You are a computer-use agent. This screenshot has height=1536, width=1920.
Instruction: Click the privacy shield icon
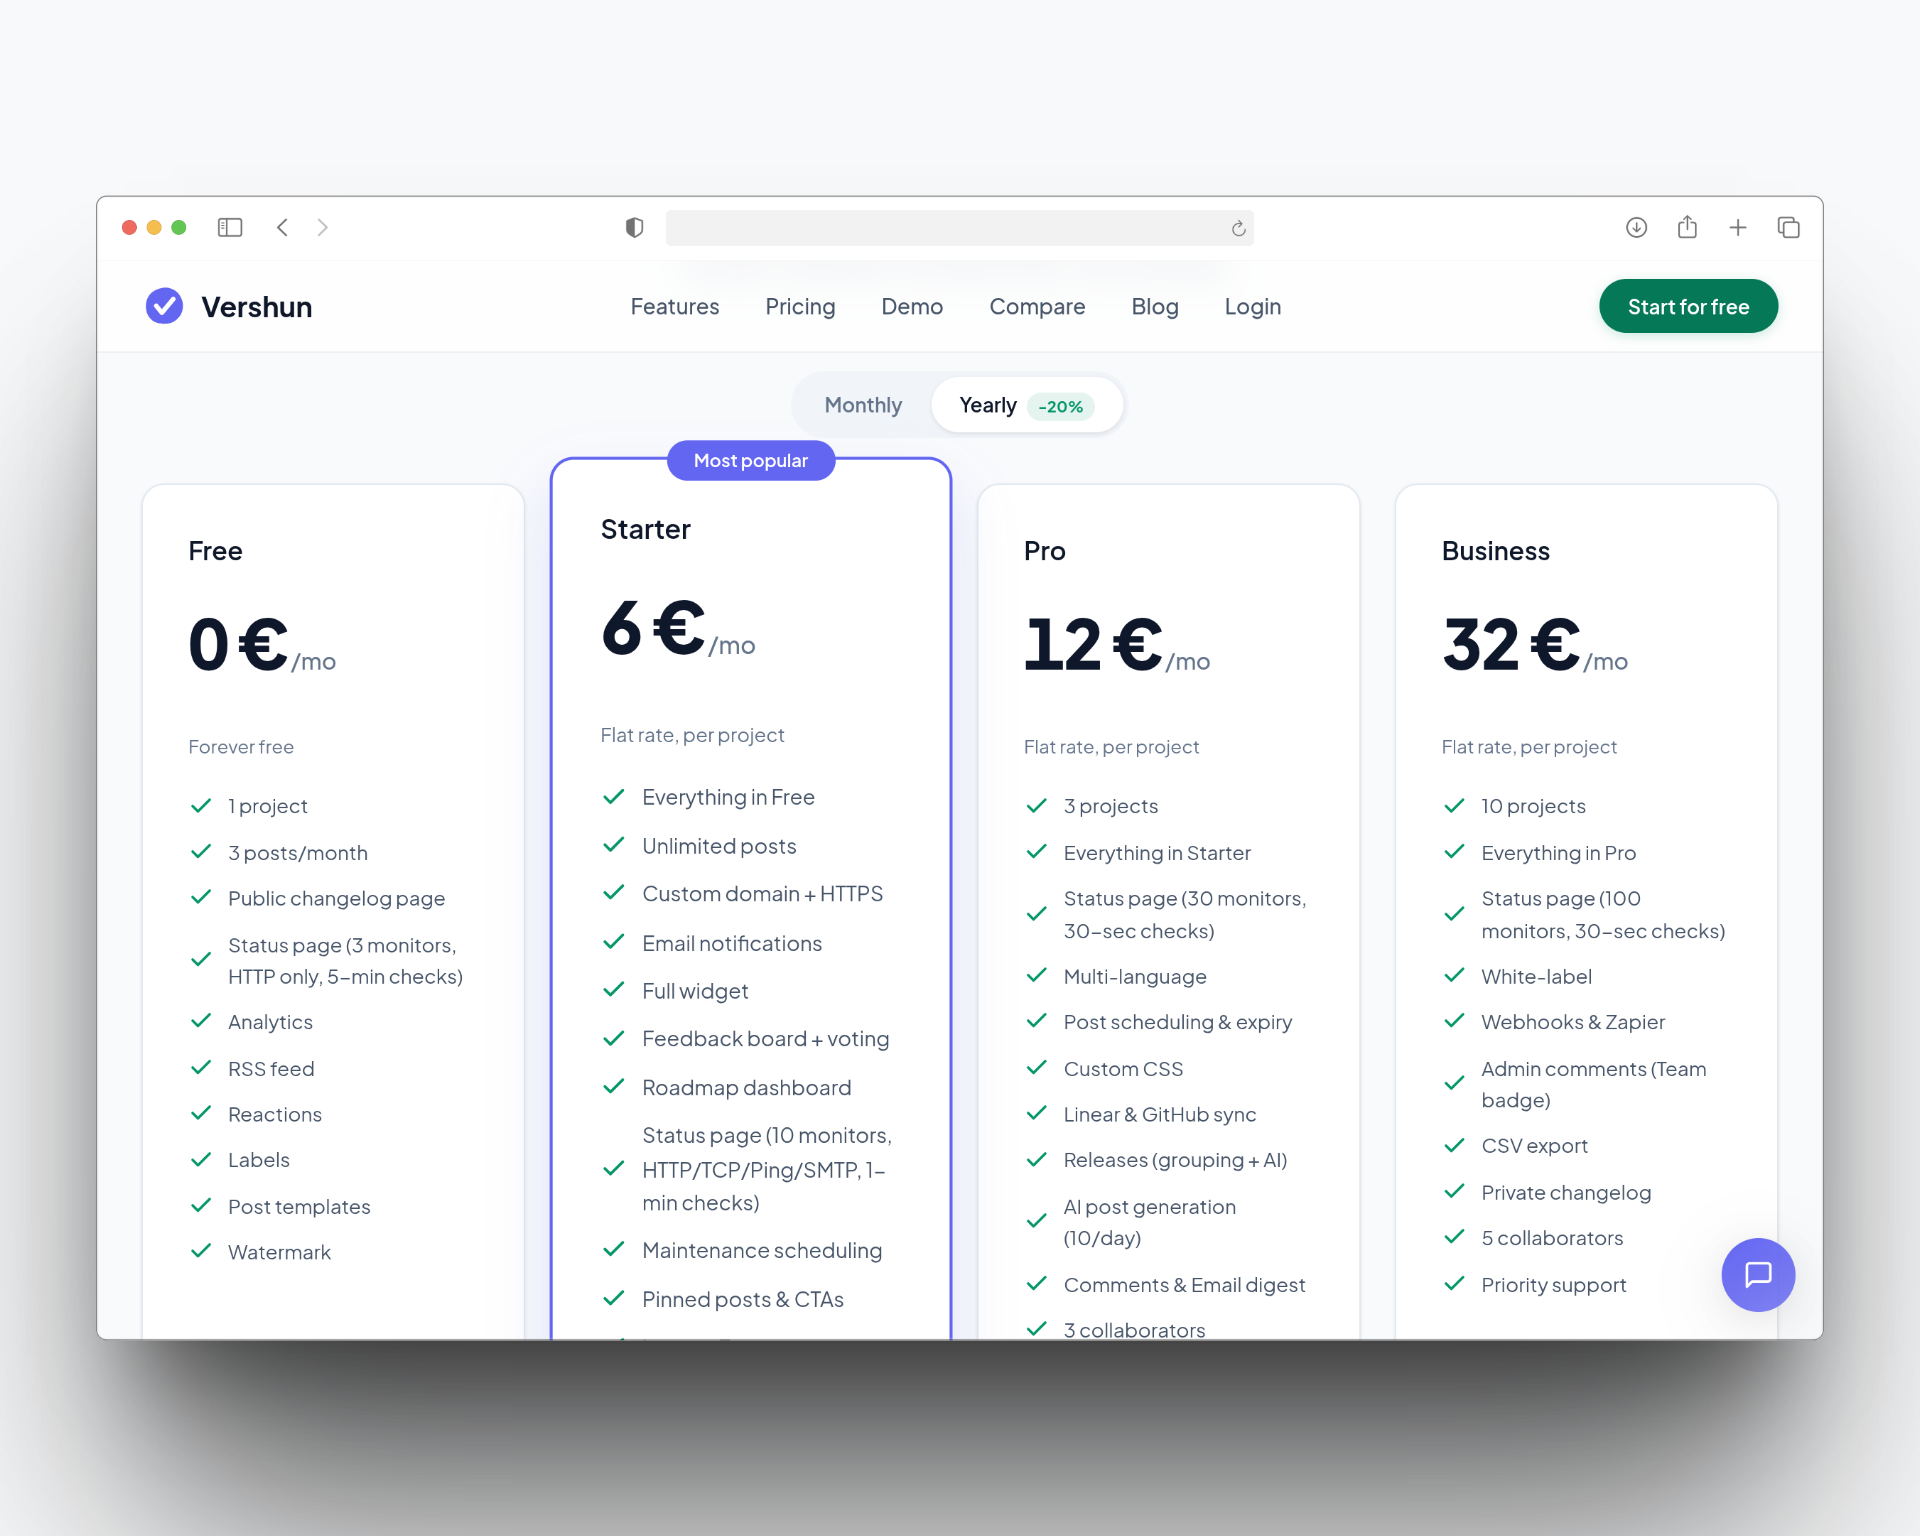[x=634, y=228]
